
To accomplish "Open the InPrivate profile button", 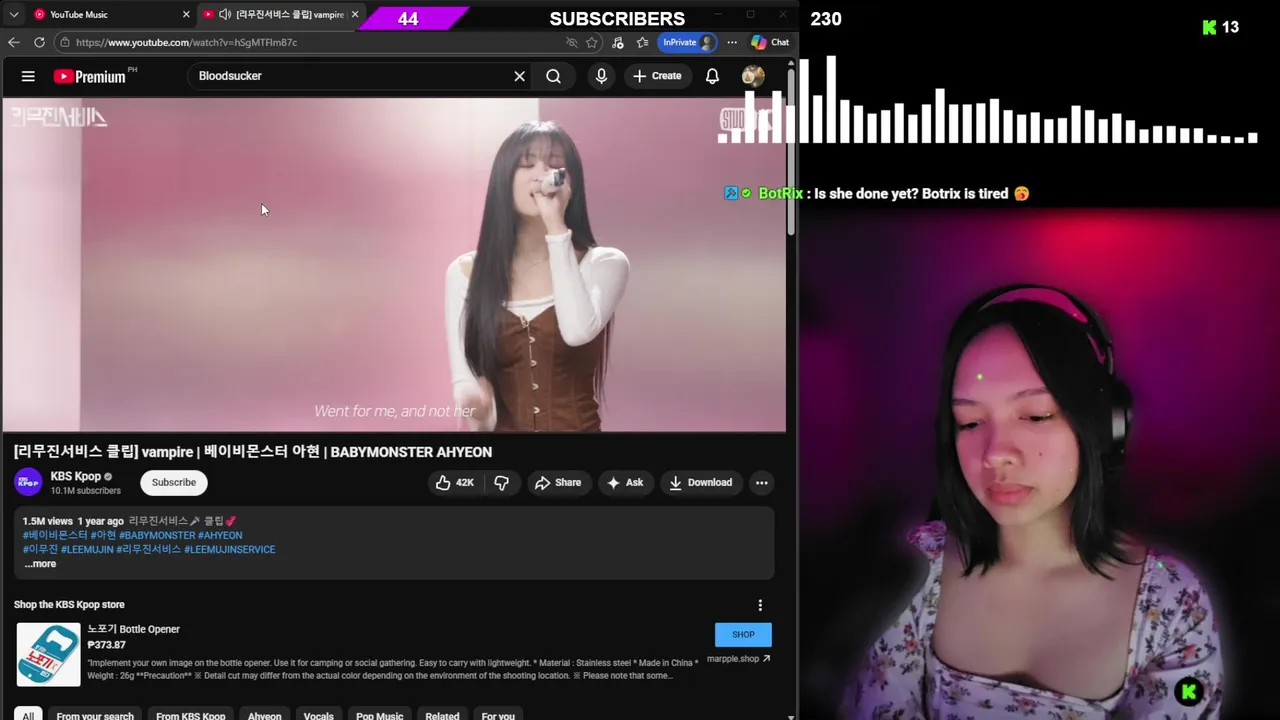I will pos(688,42).
